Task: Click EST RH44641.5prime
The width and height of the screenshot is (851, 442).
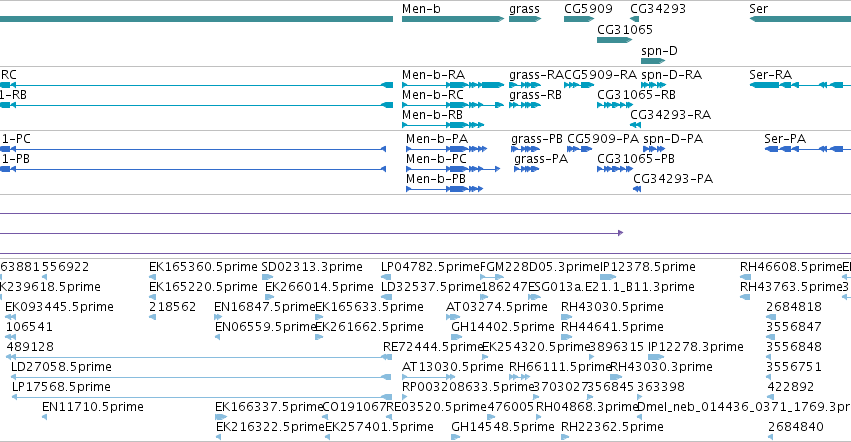Action: 567,337
